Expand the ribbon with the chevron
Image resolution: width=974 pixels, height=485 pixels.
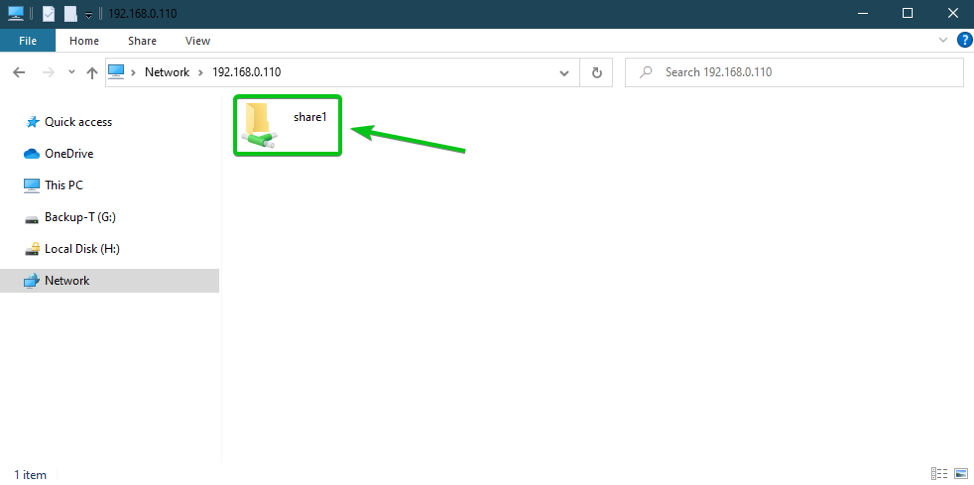944,40
